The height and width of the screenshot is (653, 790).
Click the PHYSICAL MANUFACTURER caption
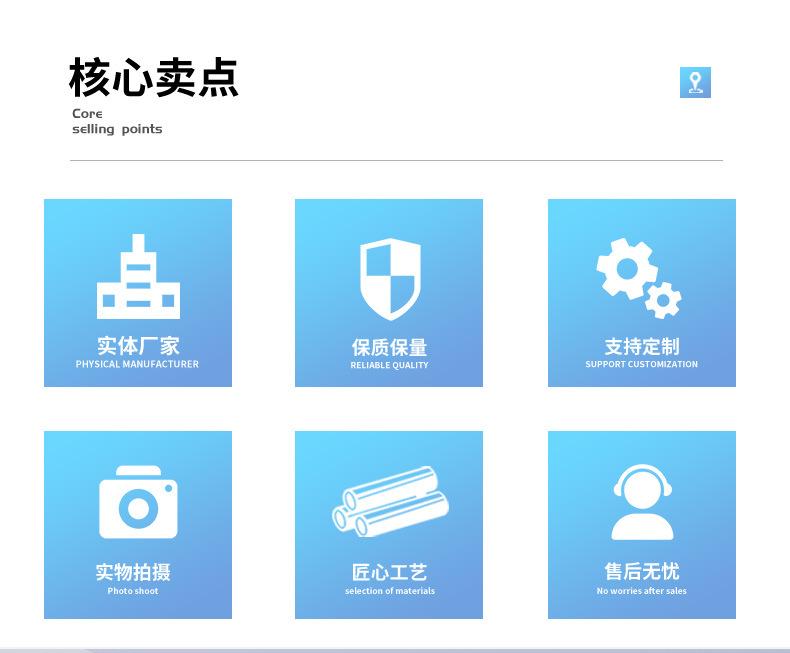137,364
